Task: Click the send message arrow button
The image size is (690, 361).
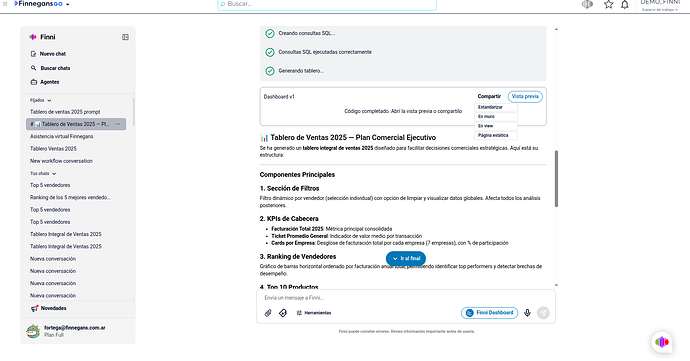Action: click(543, 313)
